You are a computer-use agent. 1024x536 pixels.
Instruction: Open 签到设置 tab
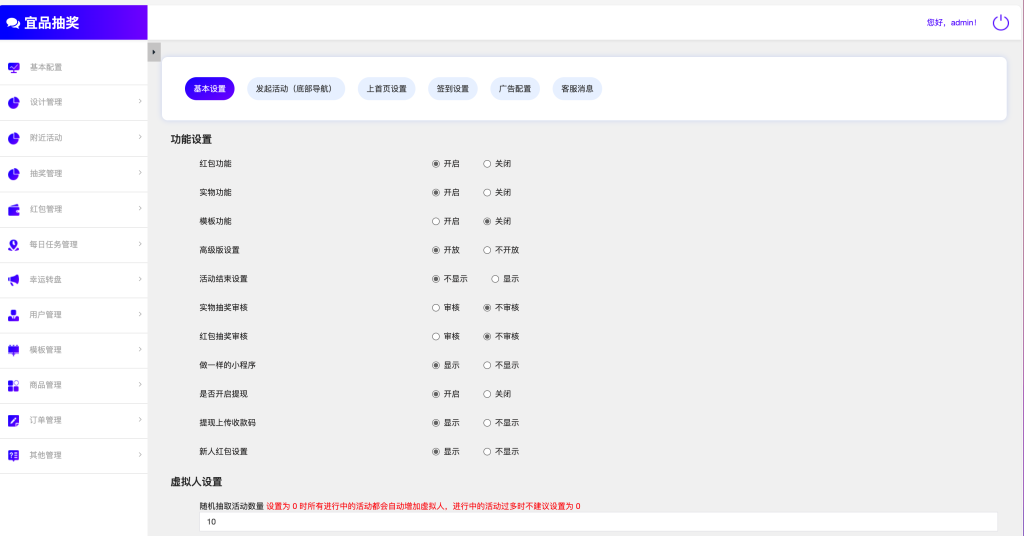[x=453, y=89]
